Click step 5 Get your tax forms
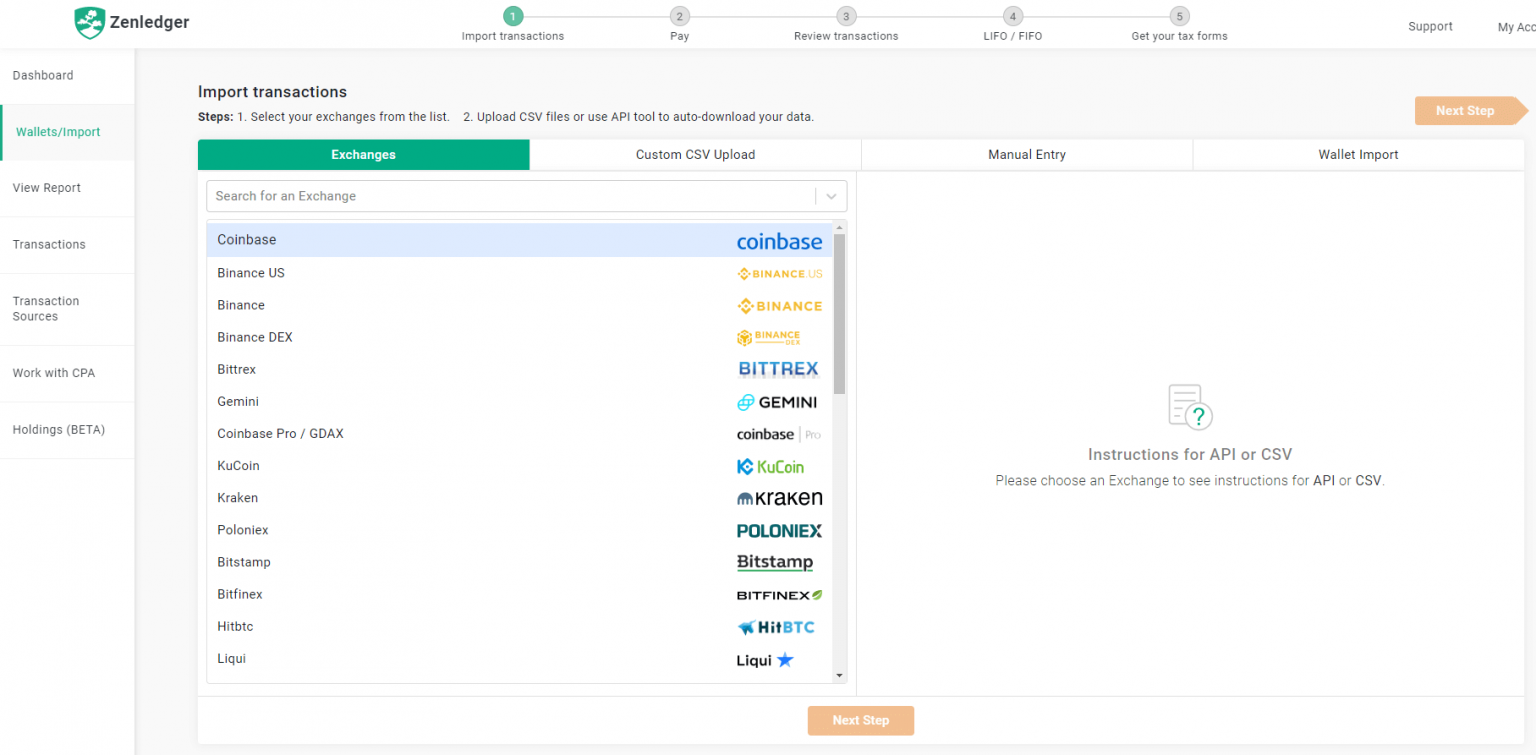The width and height of the screenshot is (1536, 755). 1179,25
